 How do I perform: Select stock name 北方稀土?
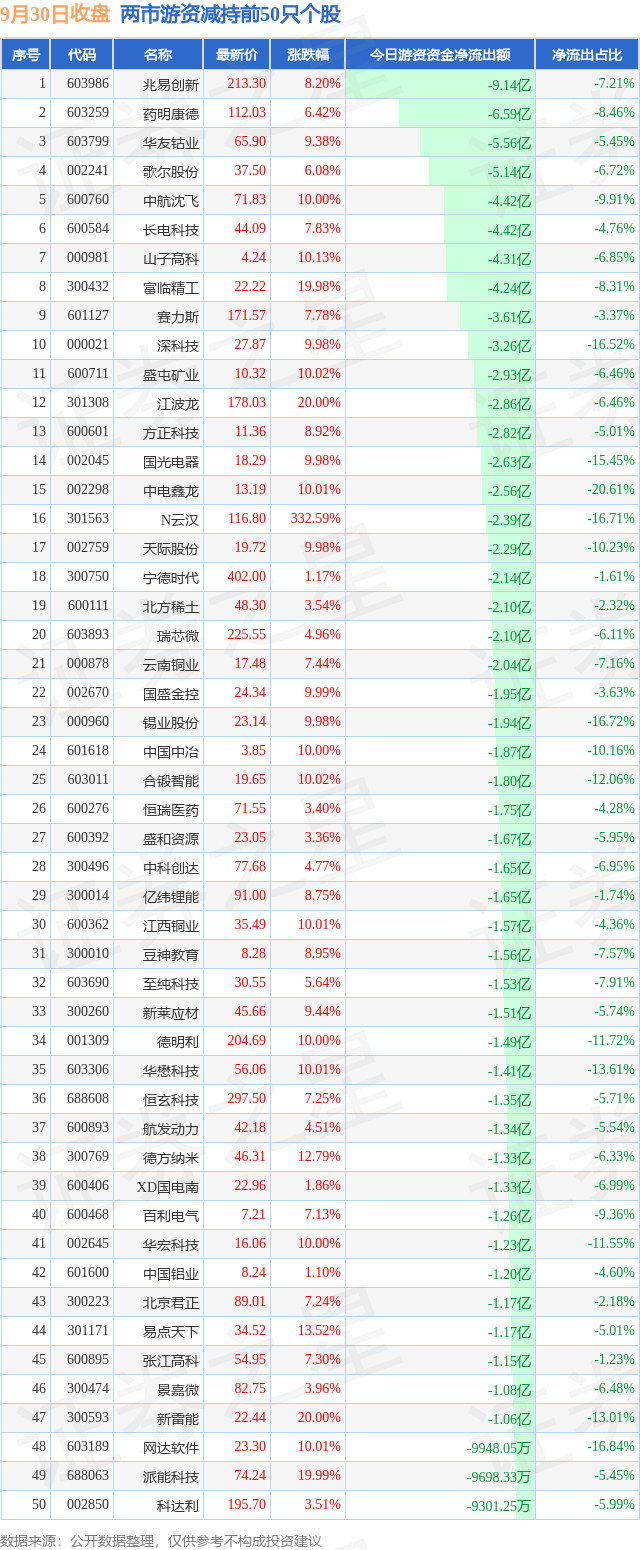(171, 607)
